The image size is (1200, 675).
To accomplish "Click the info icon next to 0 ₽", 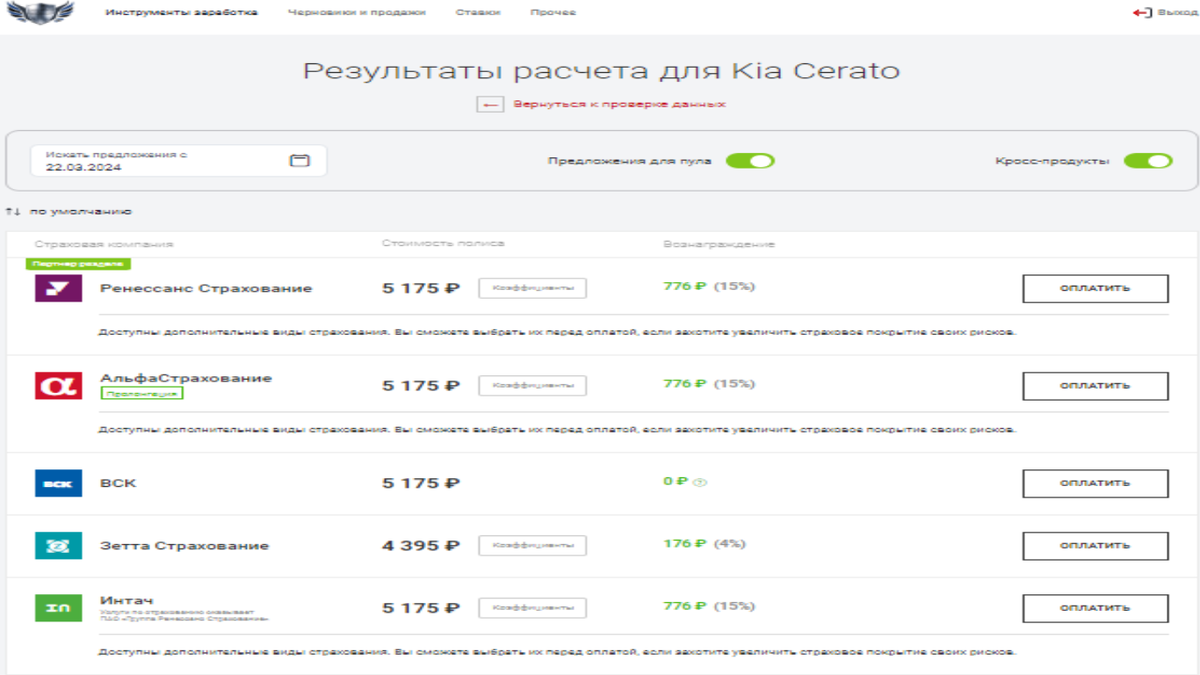I will [x=697, y=483].
